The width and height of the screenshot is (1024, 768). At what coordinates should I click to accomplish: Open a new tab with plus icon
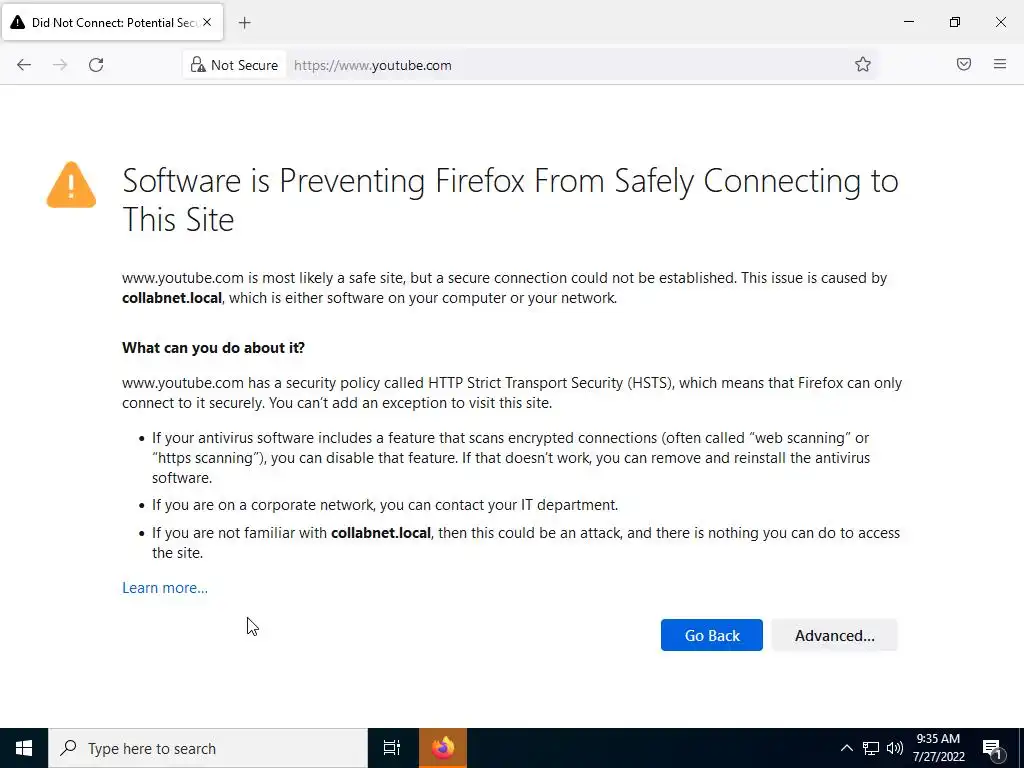coord(245,22)
